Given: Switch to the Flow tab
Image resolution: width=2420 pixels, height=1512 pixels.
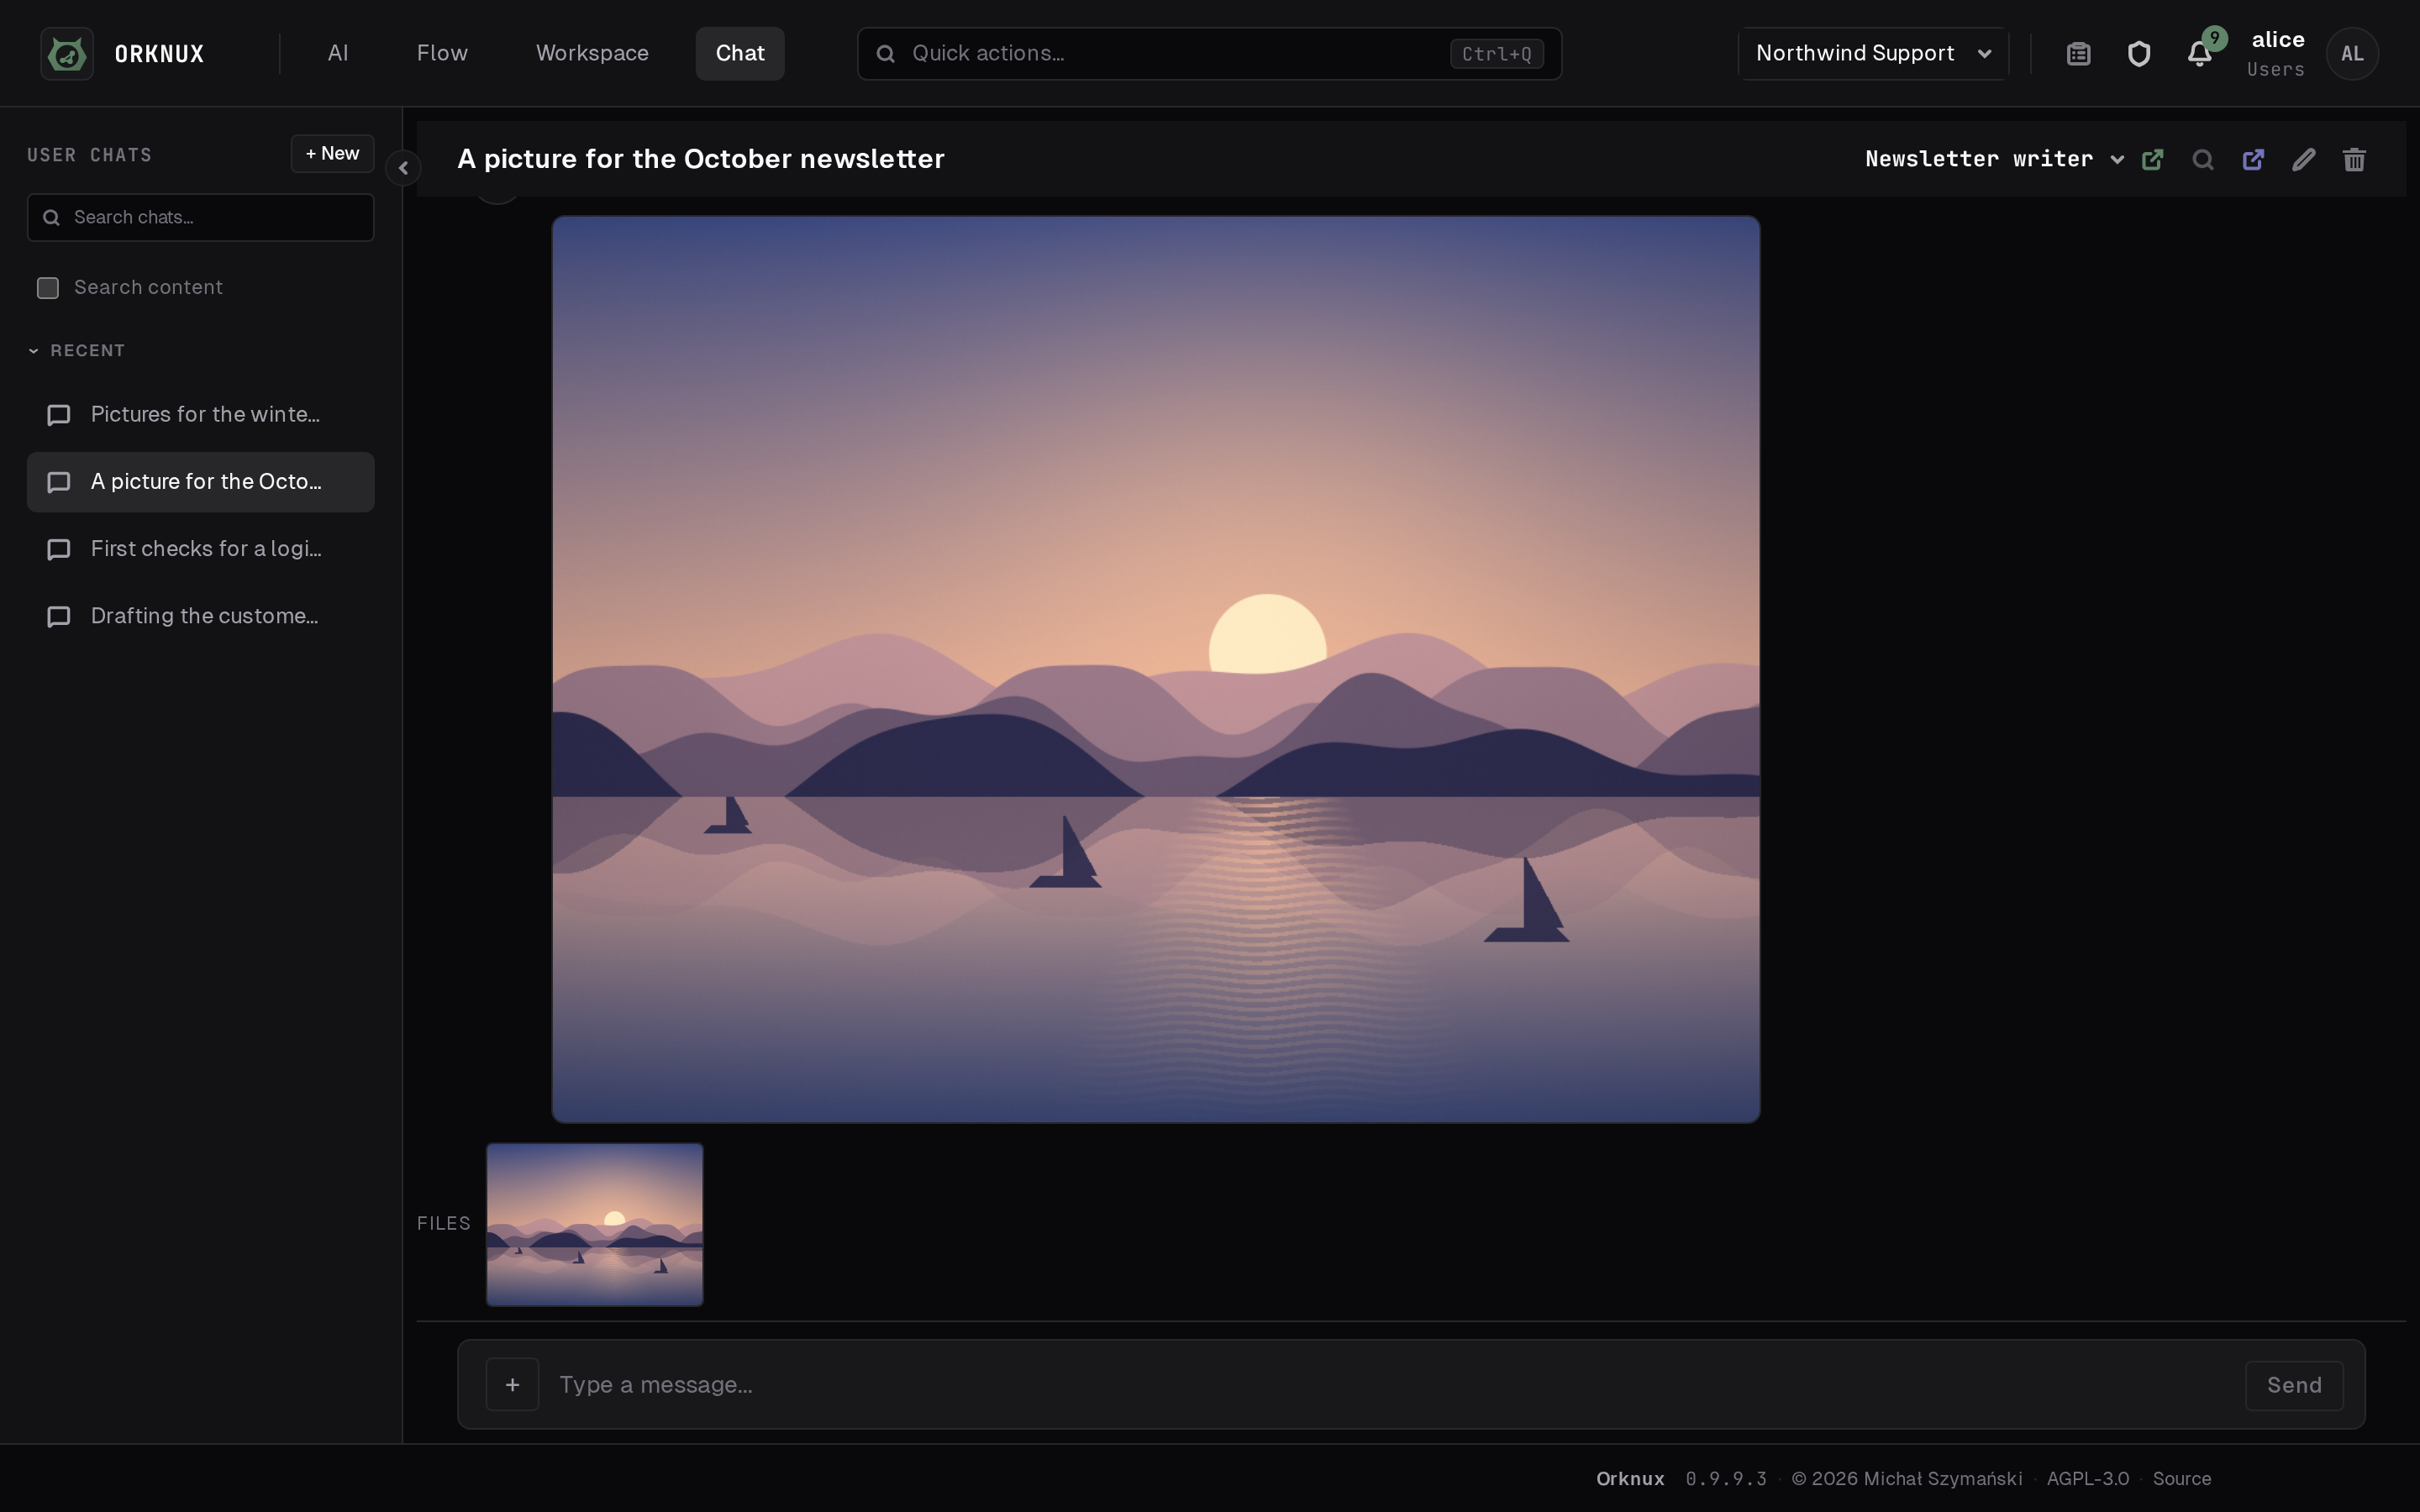Looking at the screenshot, I should pyautogui.click(x=442, y=54).
